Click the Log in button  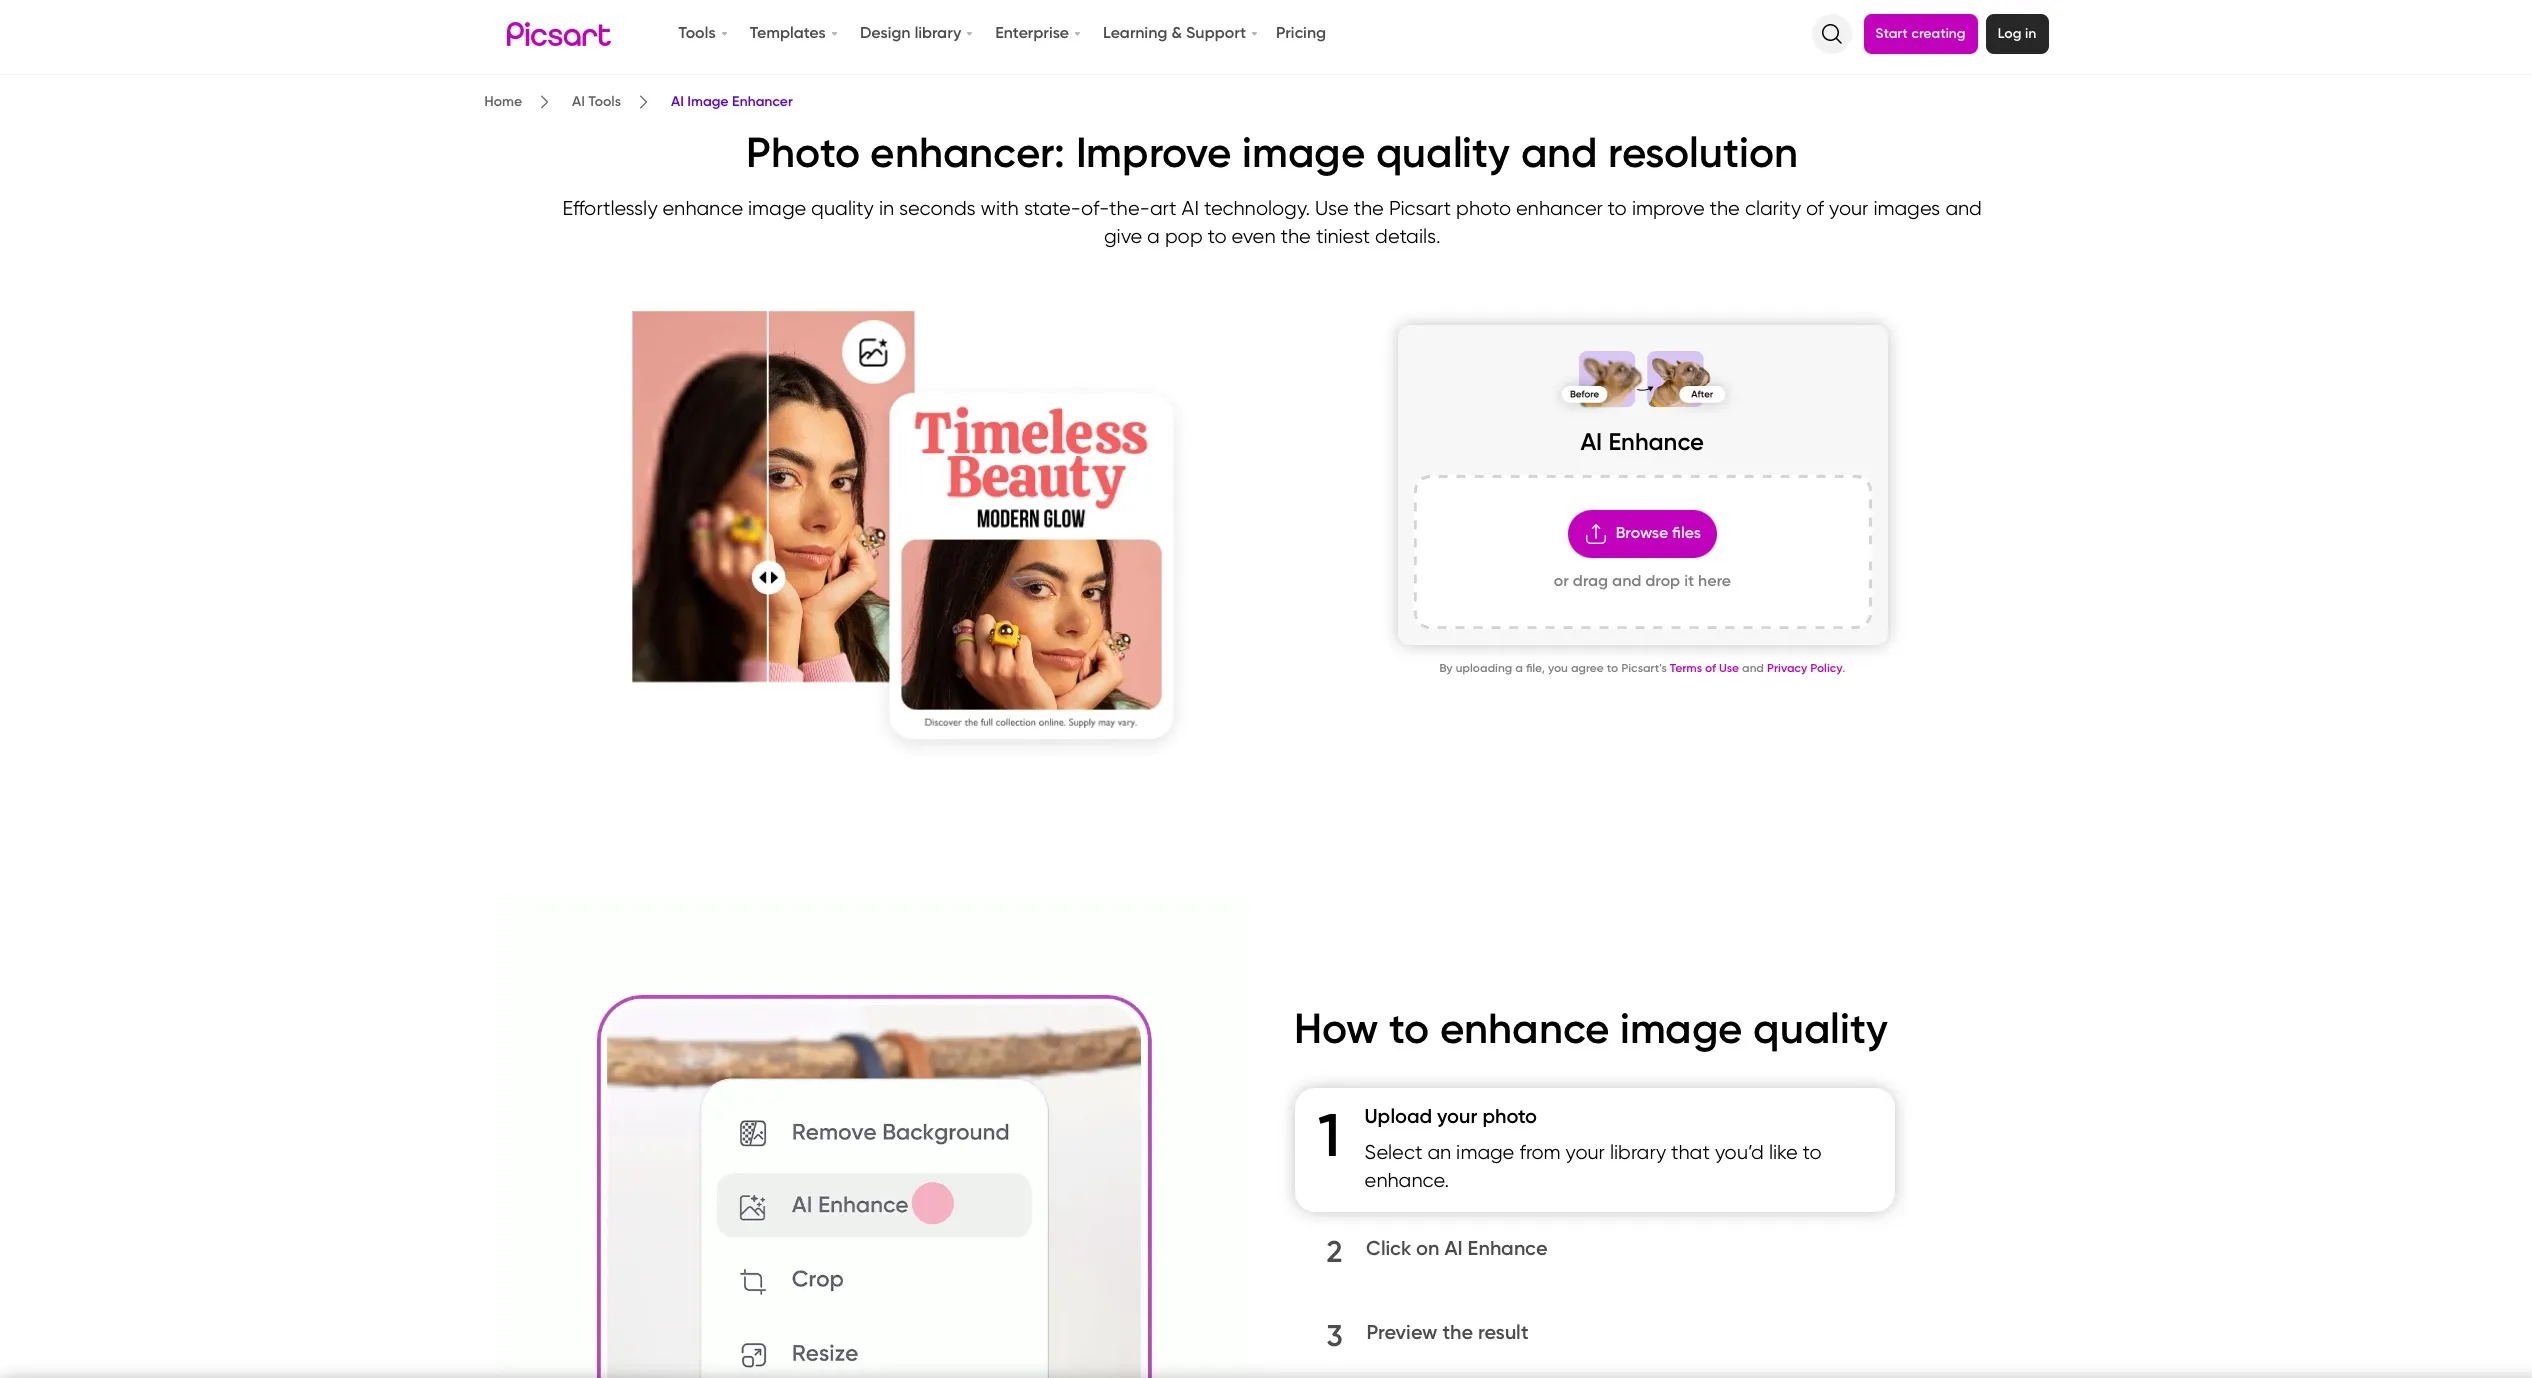(2016, 34)
